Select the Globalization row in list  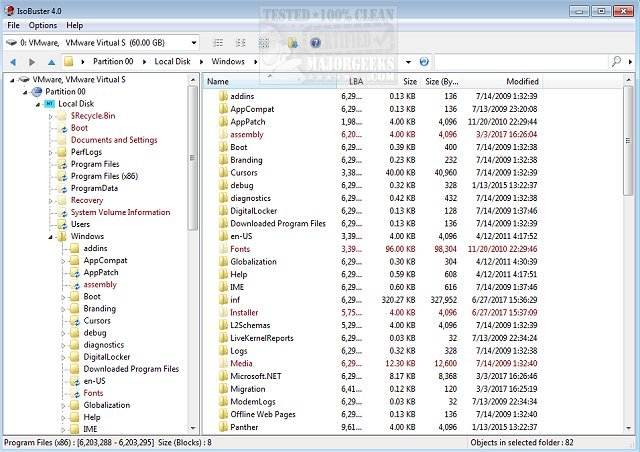pos(373,262)
